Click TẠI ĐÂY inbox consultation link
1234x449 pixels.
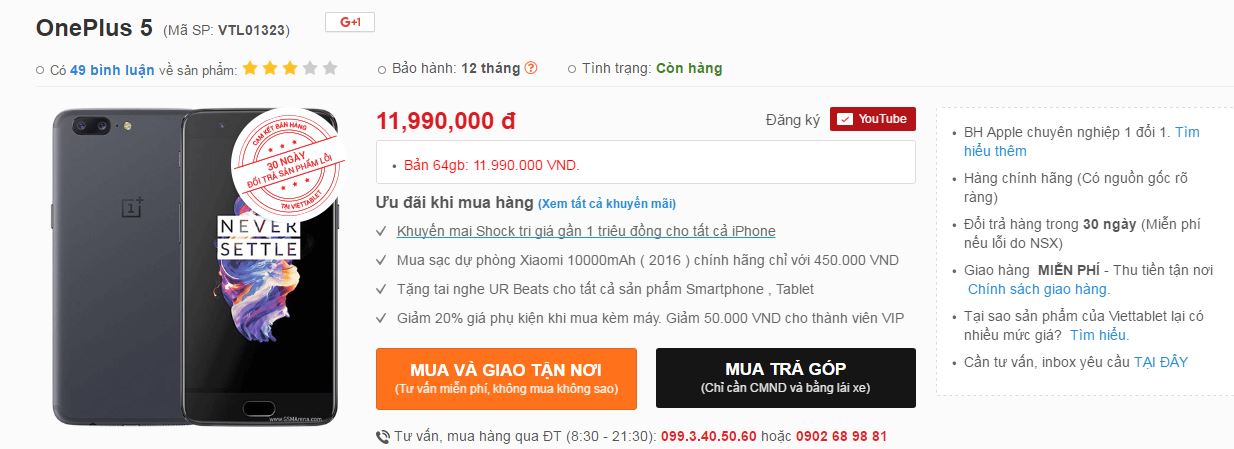[x=1161, y=362]
